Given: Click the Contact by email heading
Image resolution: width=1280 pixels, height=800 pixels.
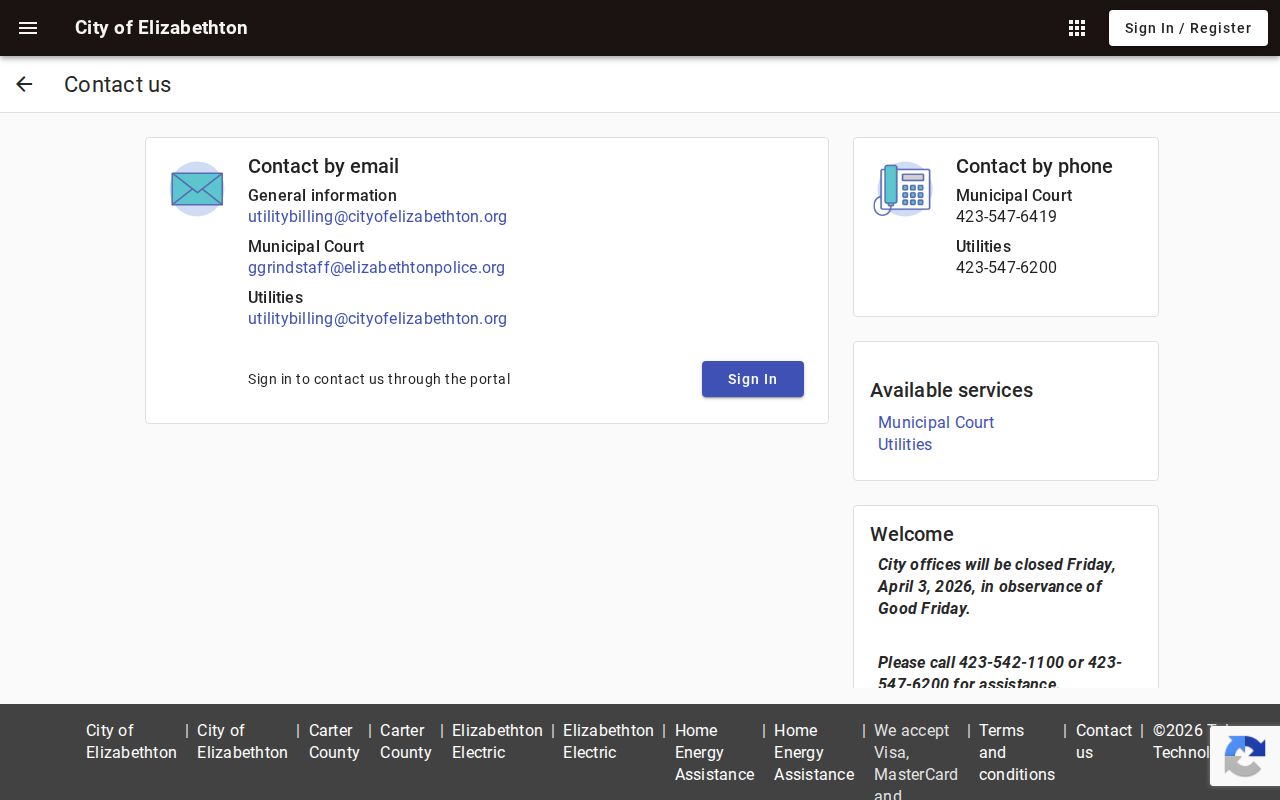Looking at the screenshot, I should [x=323, y=166].
